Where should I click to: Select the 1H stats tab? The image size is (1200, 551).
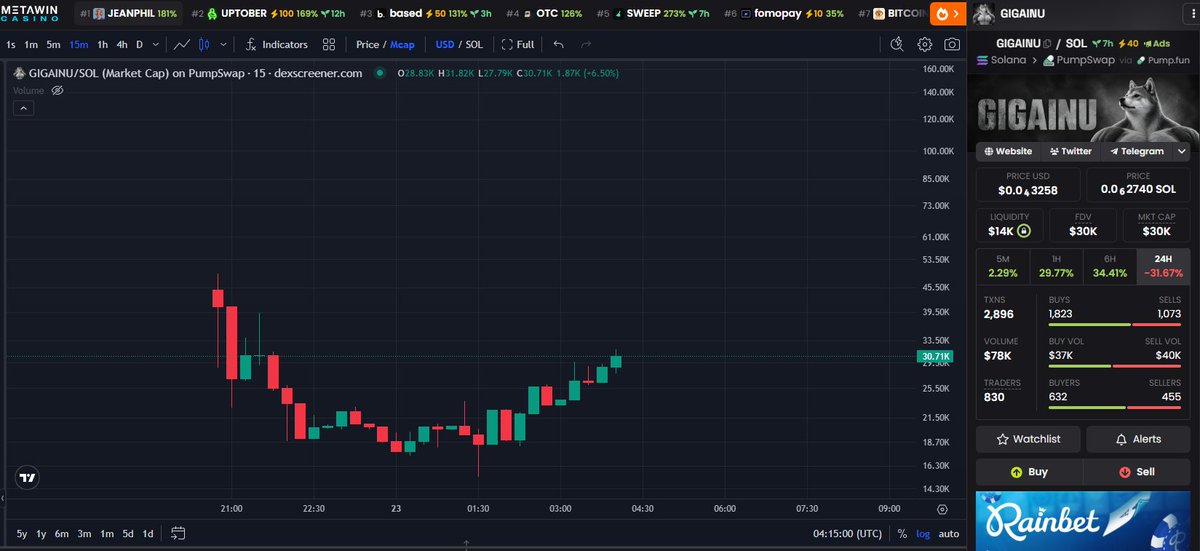(1055, 265)
